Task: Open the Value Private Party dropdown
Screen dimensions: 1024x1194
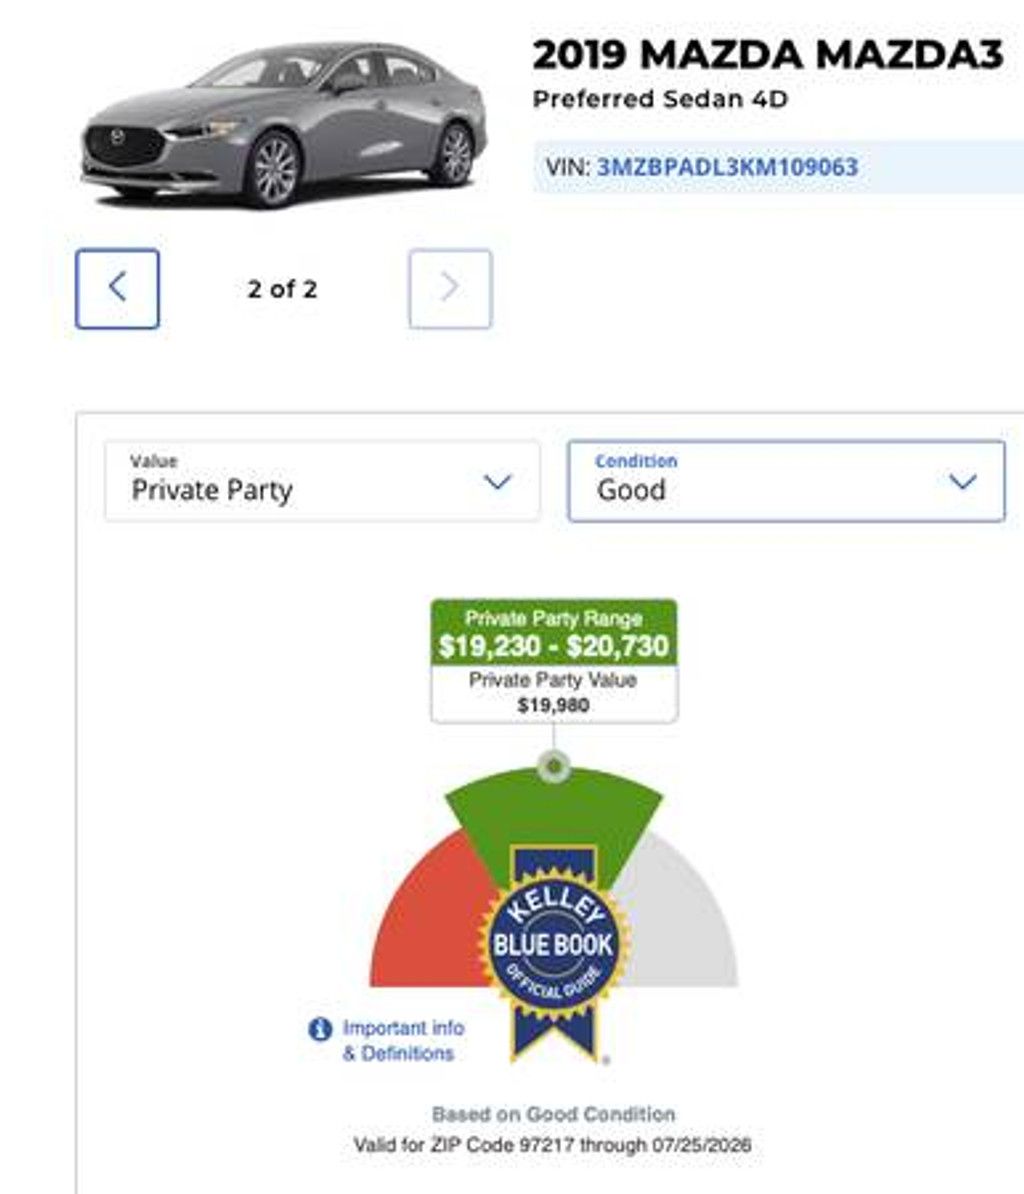Action: (322, 480)
